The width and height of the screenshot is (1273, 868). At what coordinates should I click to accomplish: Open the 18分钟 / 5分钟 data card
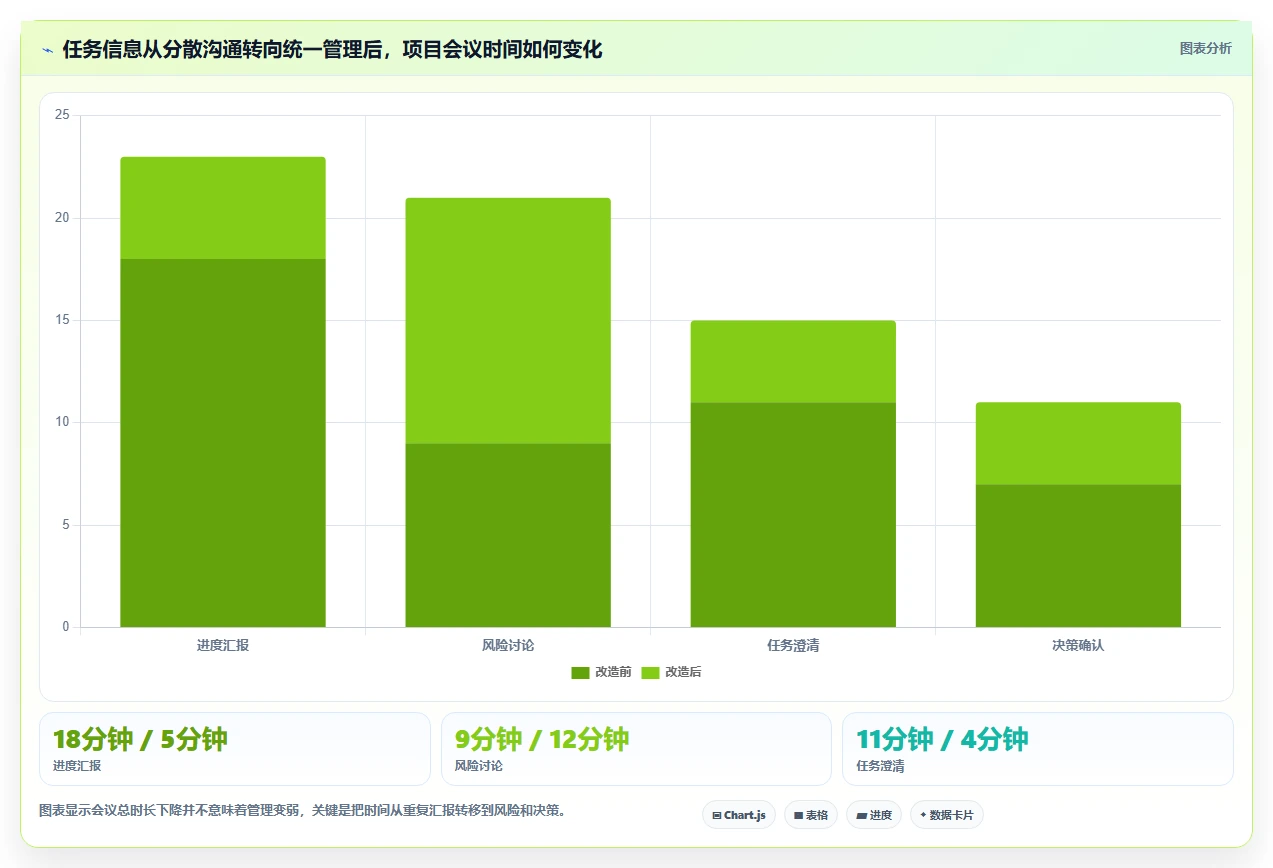[x=235, y=749]
